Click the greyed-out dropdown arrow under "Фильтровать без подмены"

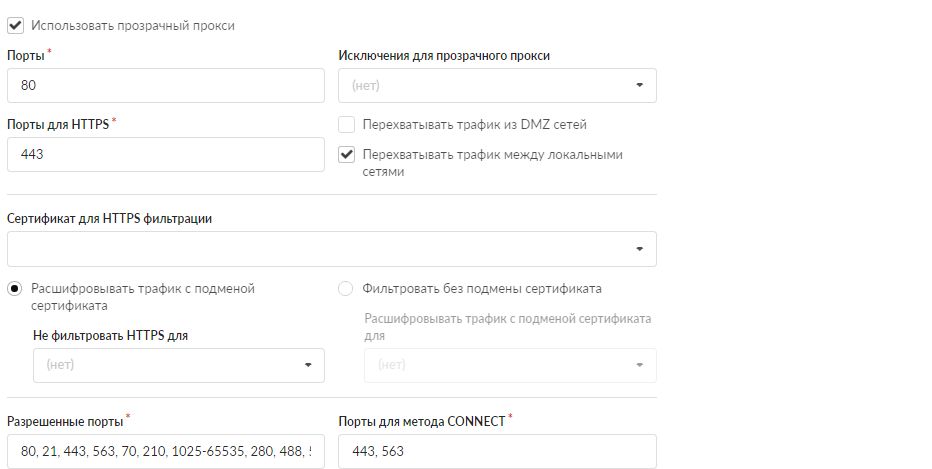tap(640, 365)
